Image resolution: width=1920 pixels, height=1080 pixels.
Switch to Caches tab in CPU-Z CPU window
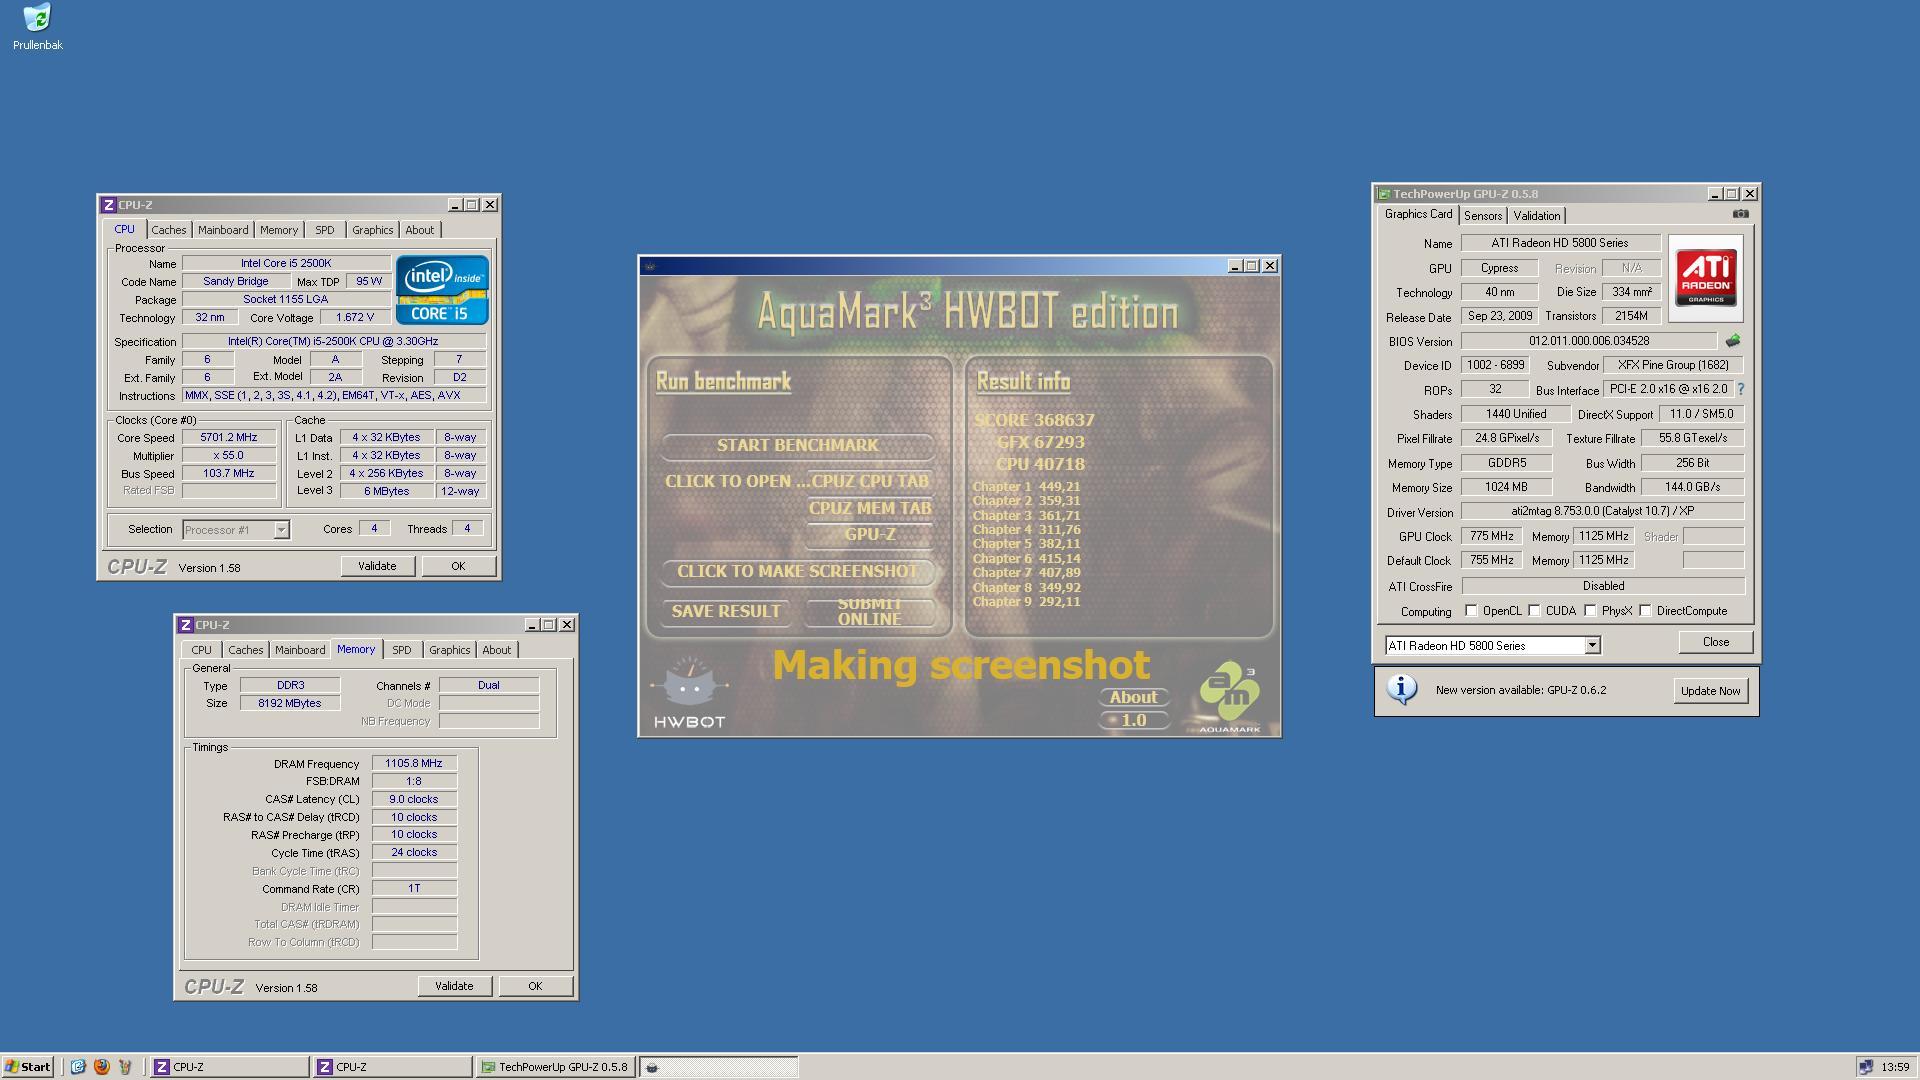tap(168, 230)
